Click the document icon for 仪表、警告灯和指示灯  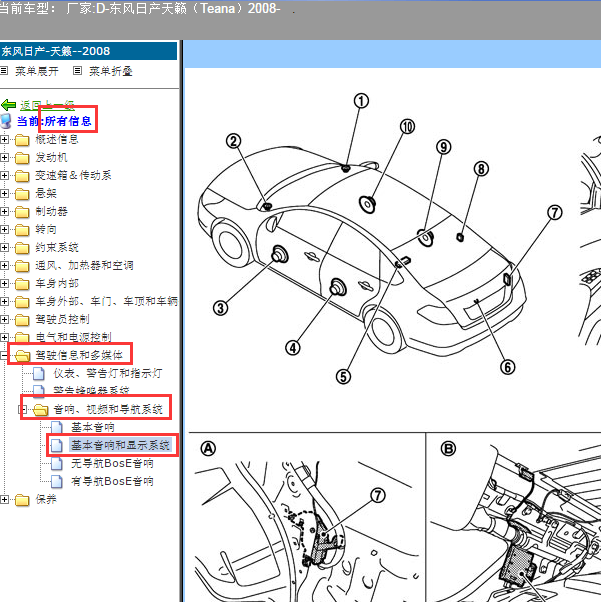pyautogui.click(x=39, y=374)
